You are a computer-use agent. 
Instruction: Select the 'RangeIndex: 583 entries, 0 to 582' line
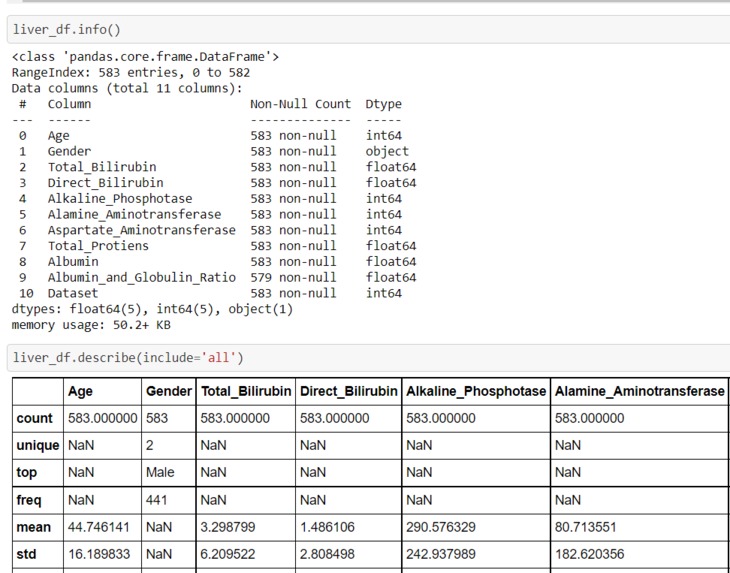click(x=131, y=73)
